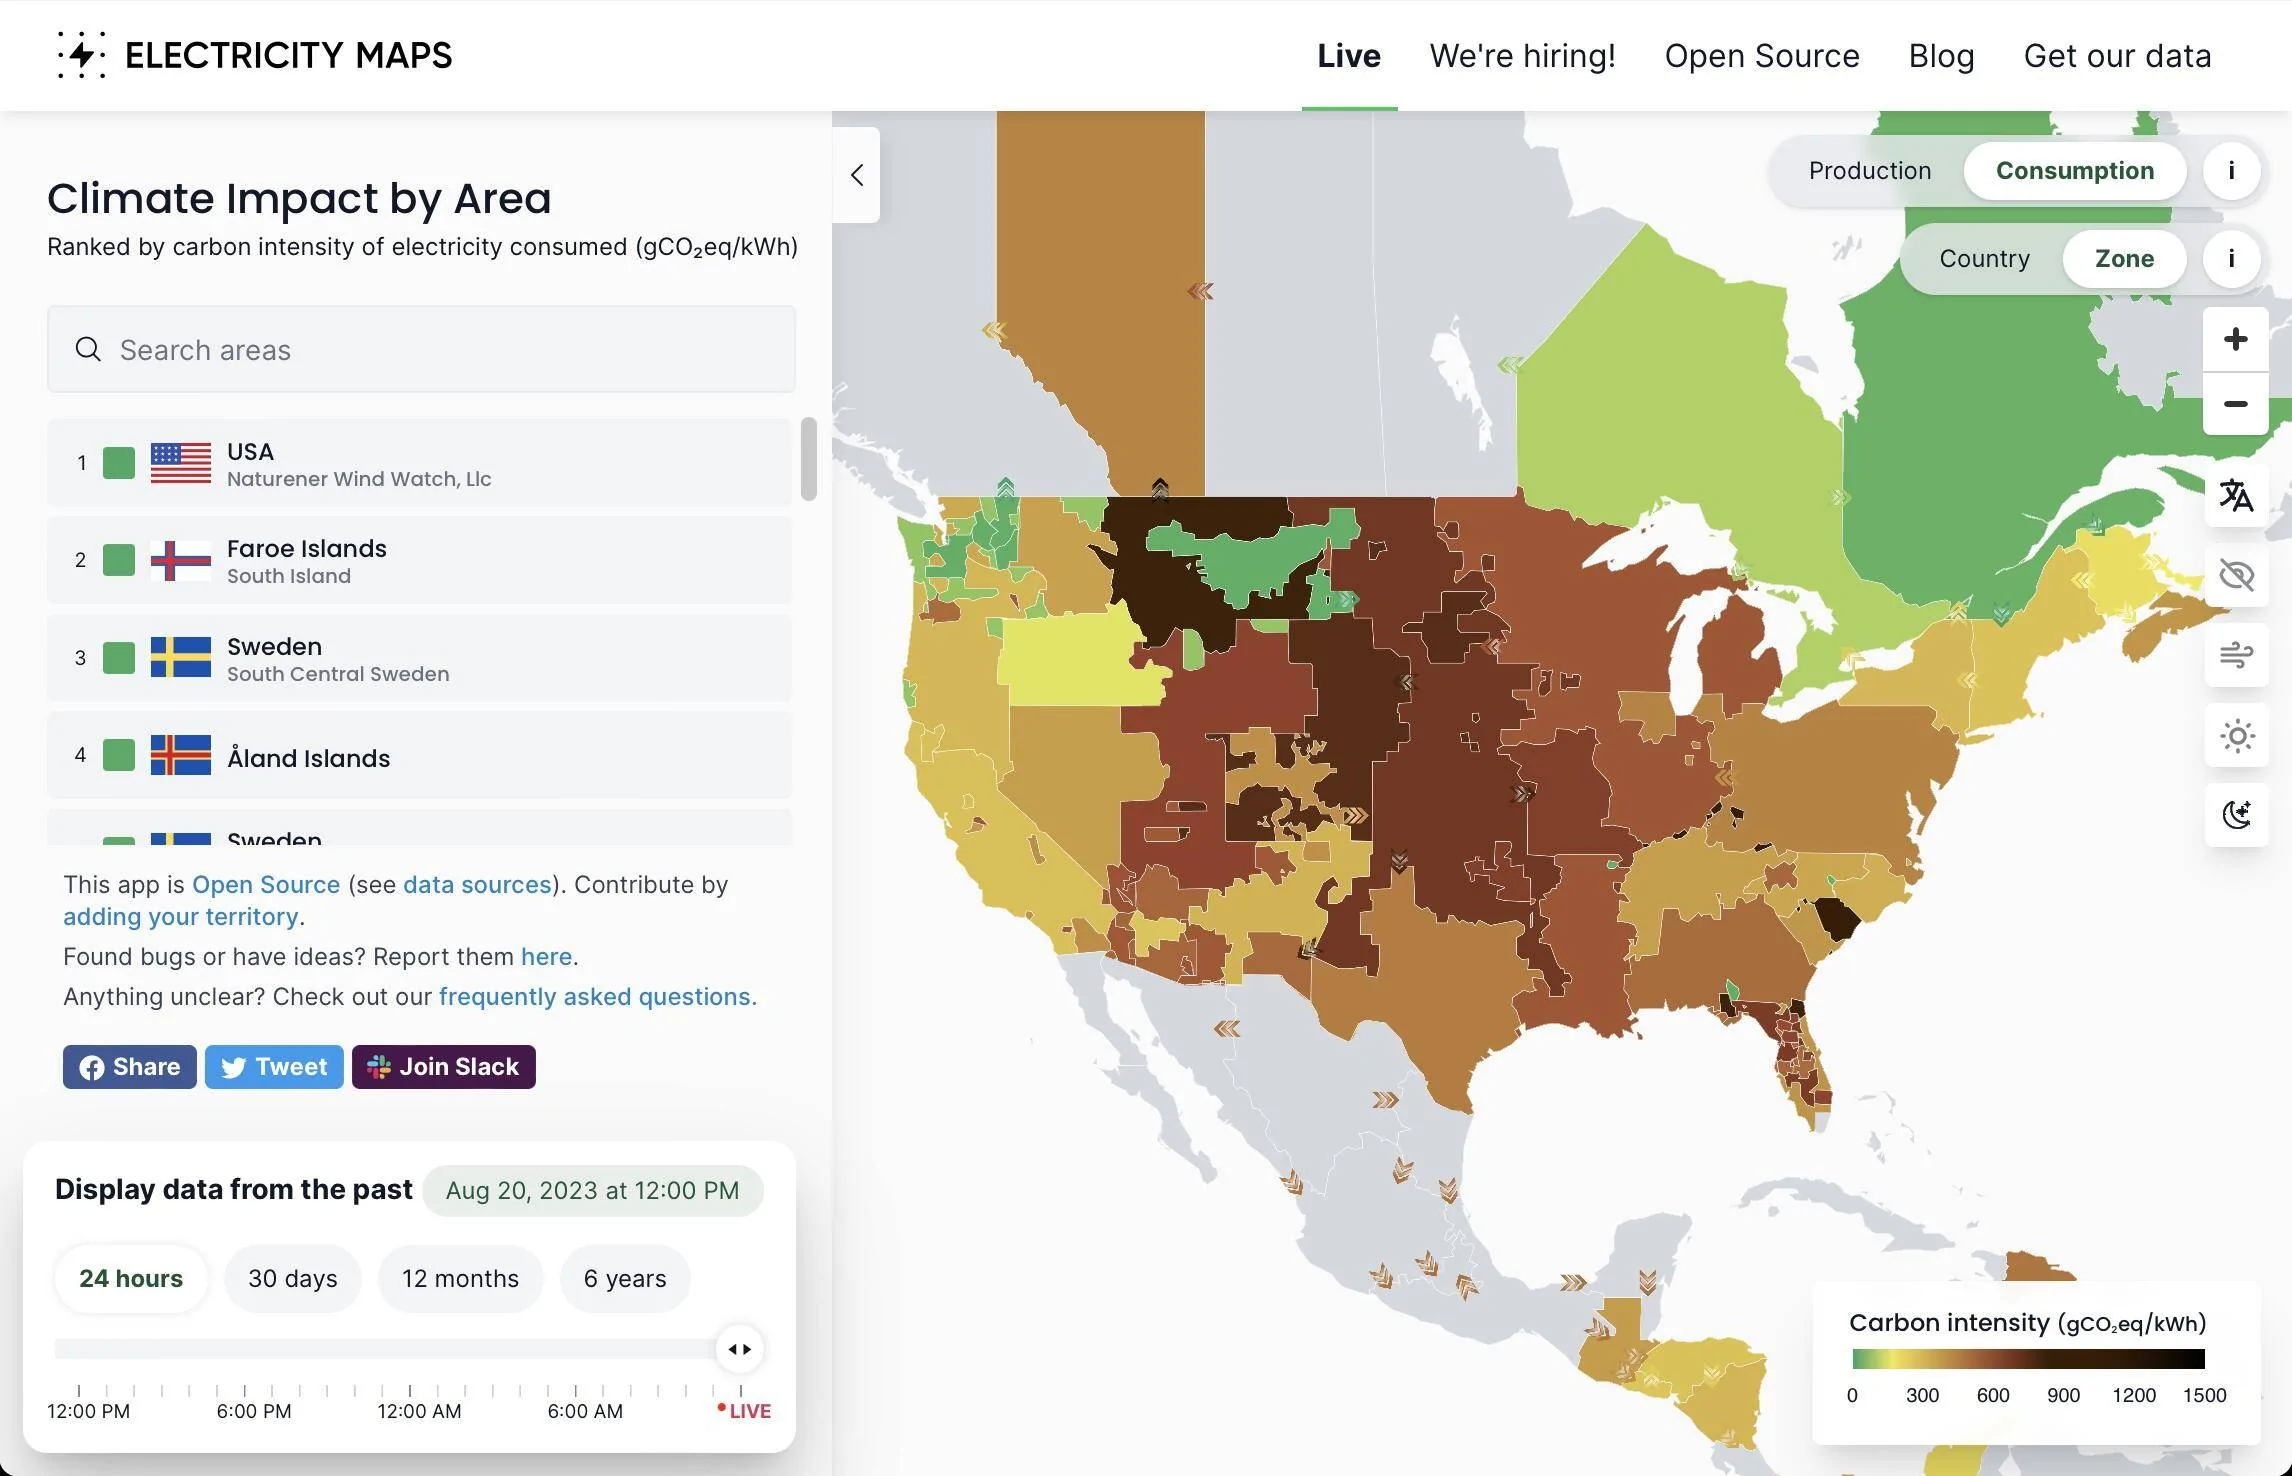The image size is (2292, 1476).
Task: Open the Get our data page
Action: tap(2117, 56)
